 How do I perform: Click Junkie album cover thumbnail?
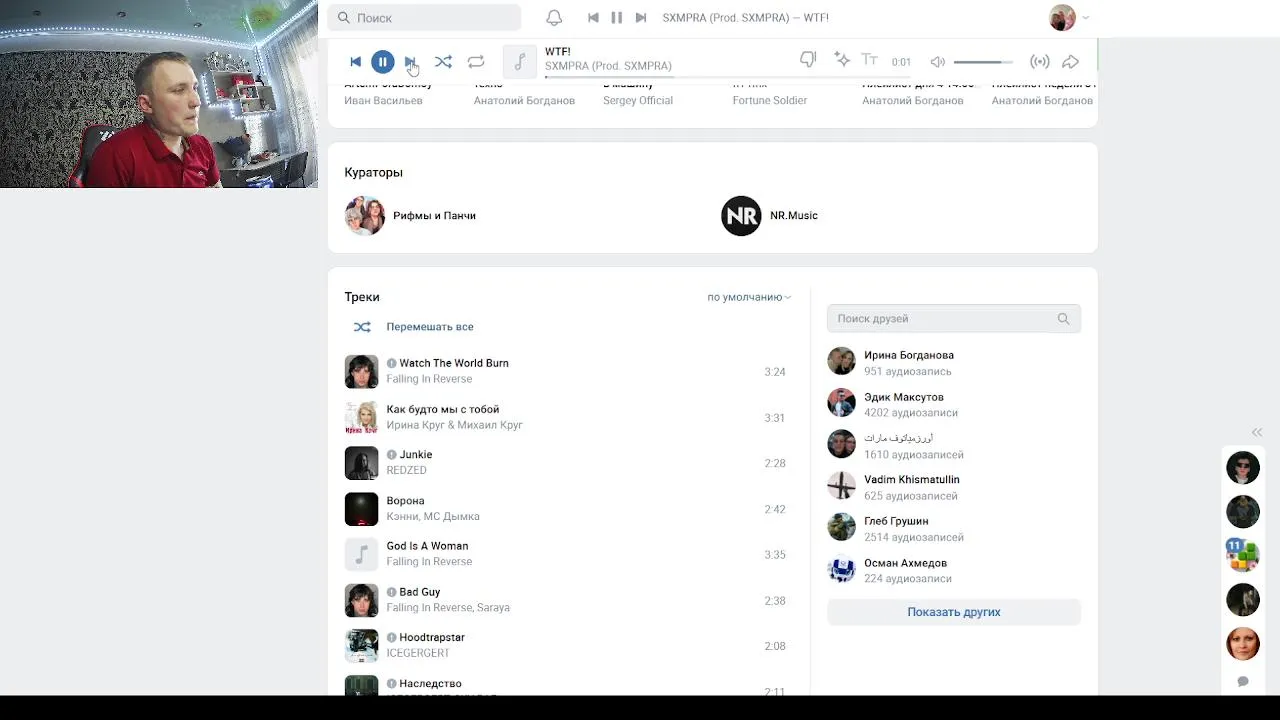click(x=362, y=463)
